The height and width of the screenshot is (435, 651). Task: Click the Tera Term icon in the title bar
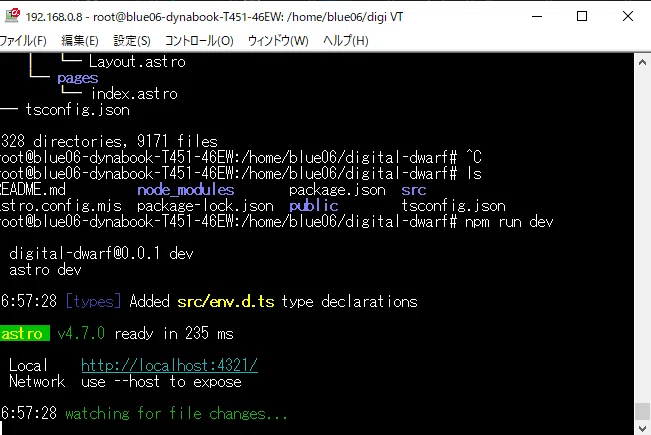(12, 15)
